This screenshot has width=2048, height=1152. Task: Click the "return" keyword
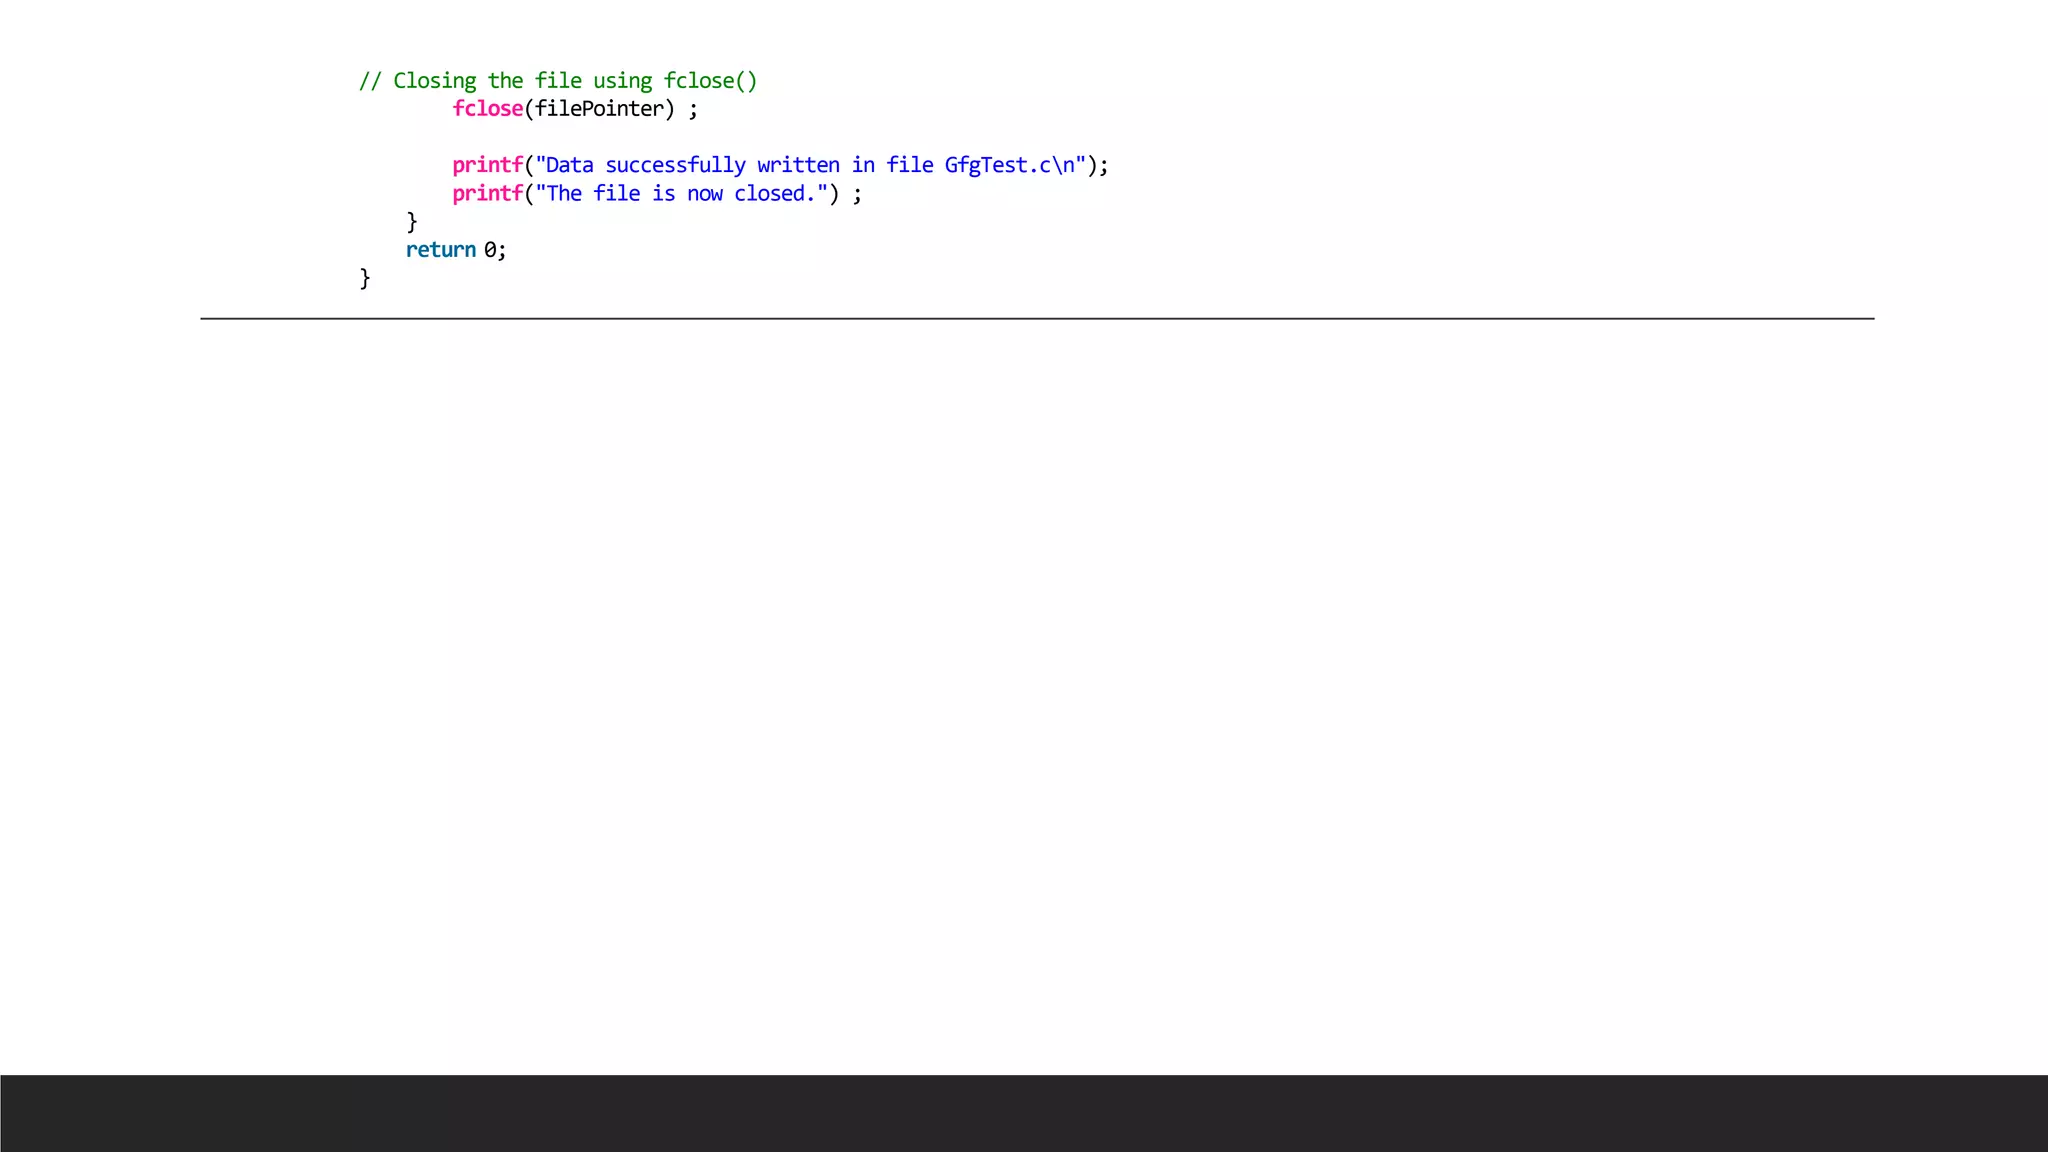441,250
